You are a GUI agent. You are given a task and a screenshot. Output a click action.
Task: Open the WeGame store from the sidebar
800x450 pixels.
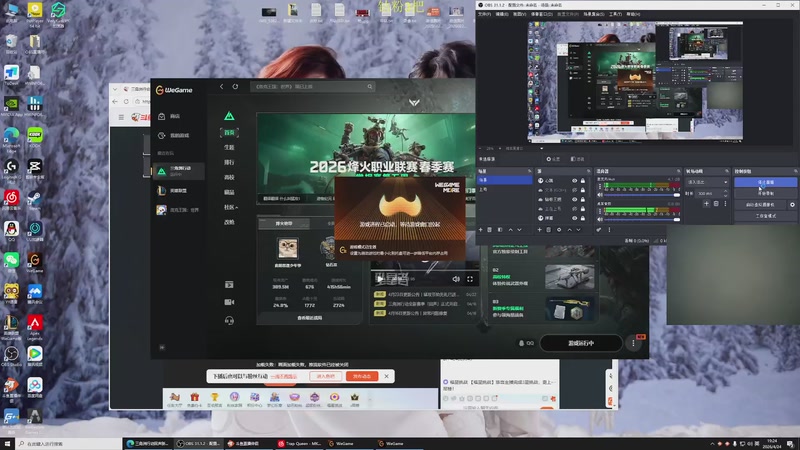point(170,116)
